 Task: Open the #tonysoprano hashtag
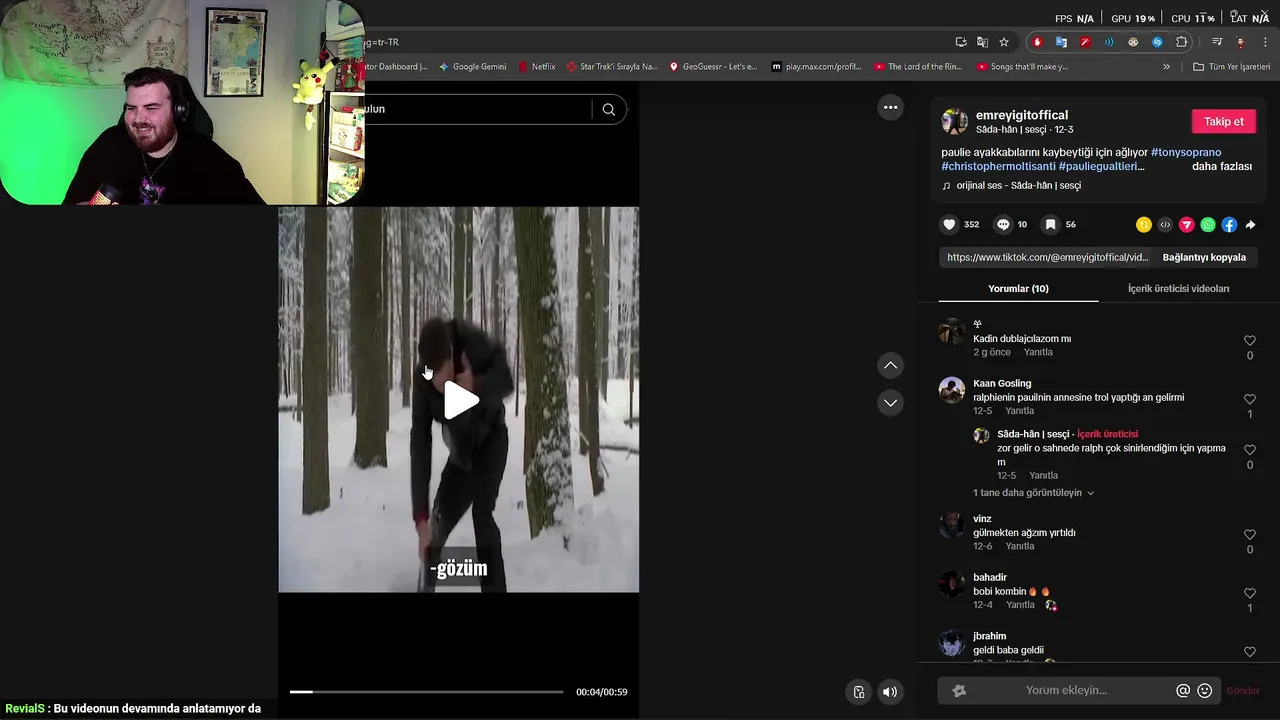coord(1186,152)
